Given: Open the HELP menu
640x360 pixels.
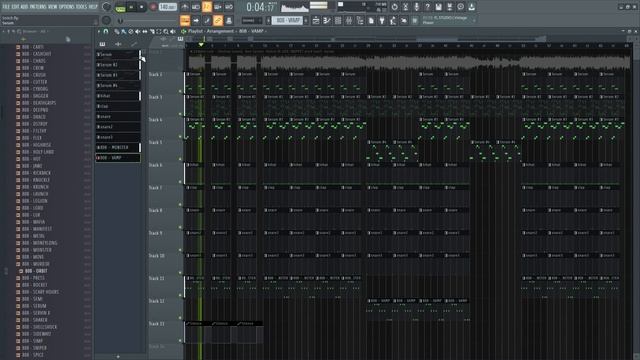Looking at the screenshot, I should (93, 7).
